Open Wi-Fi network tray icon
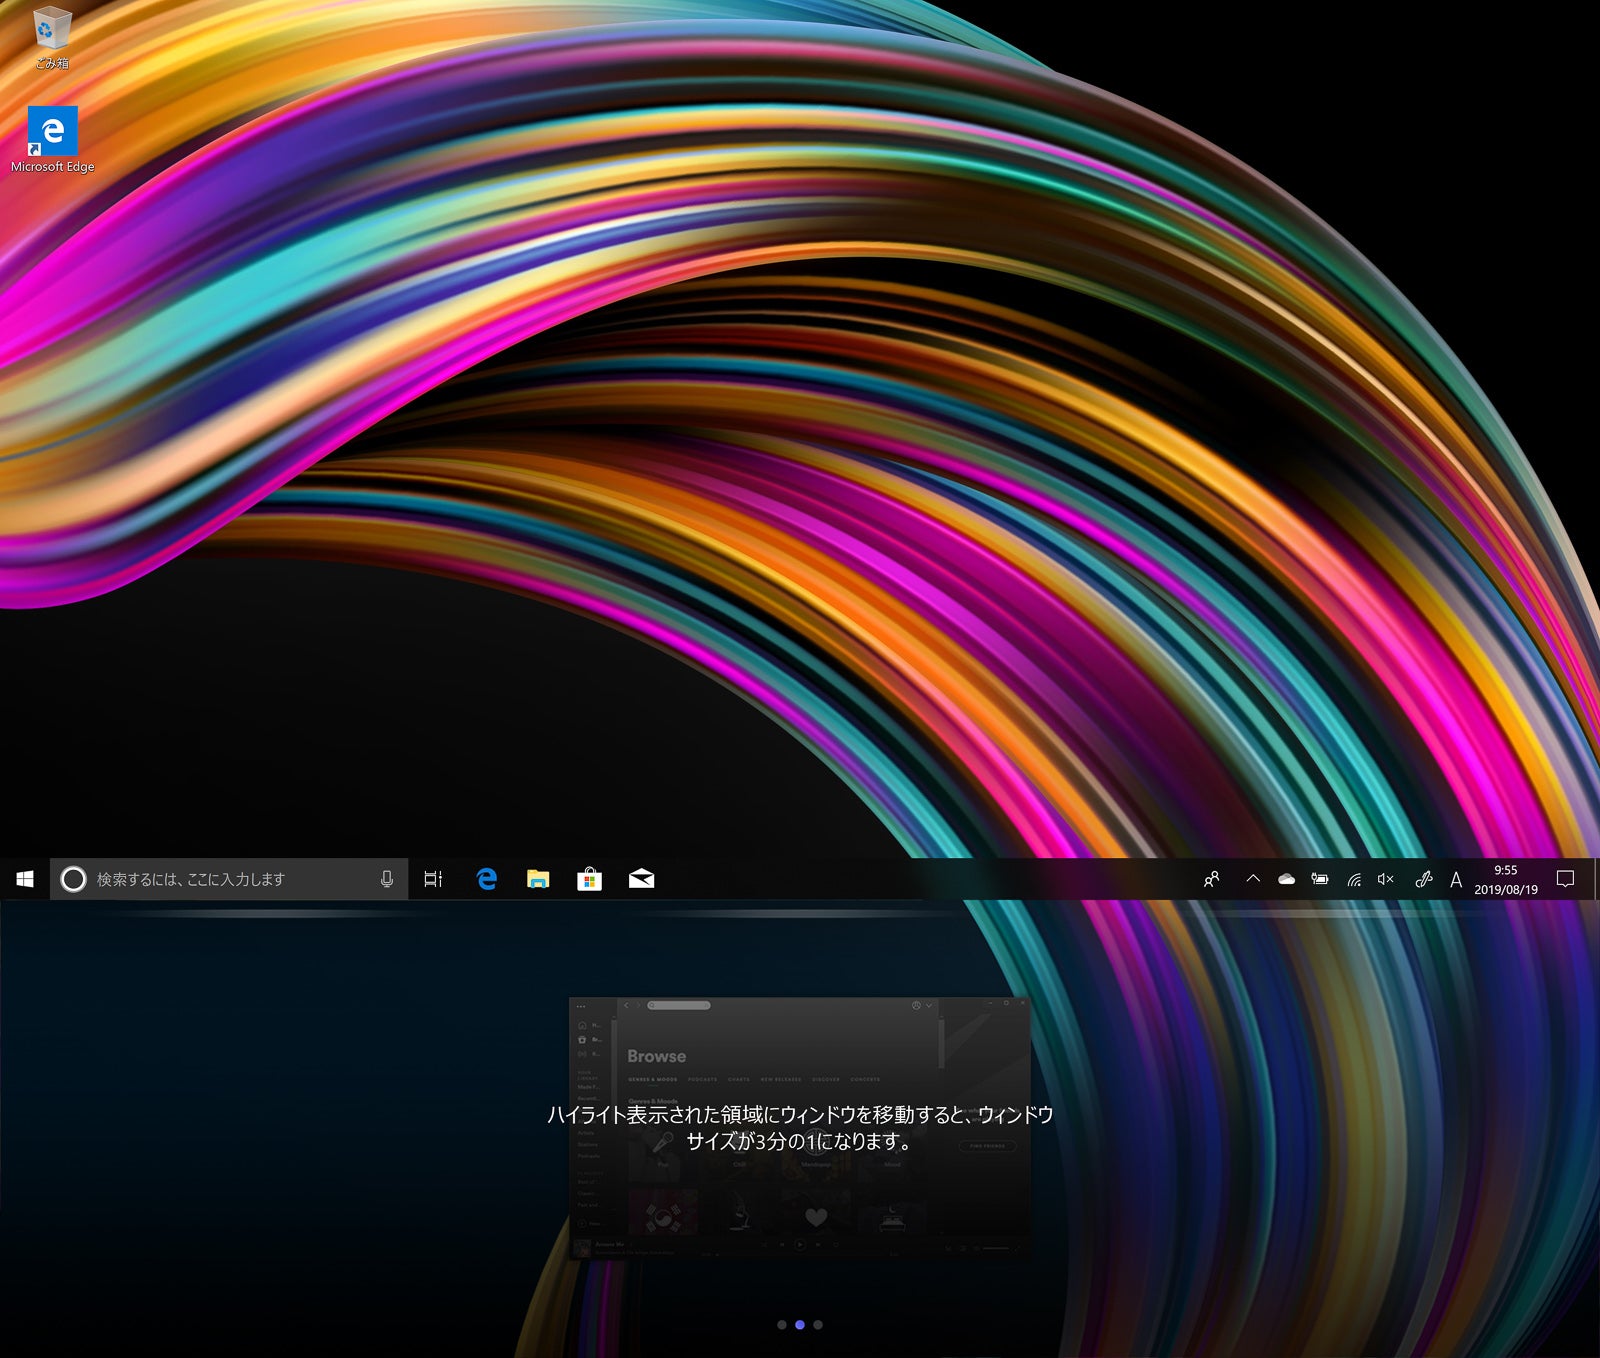This screenshot has height=1358, width=1600. 1354,879
